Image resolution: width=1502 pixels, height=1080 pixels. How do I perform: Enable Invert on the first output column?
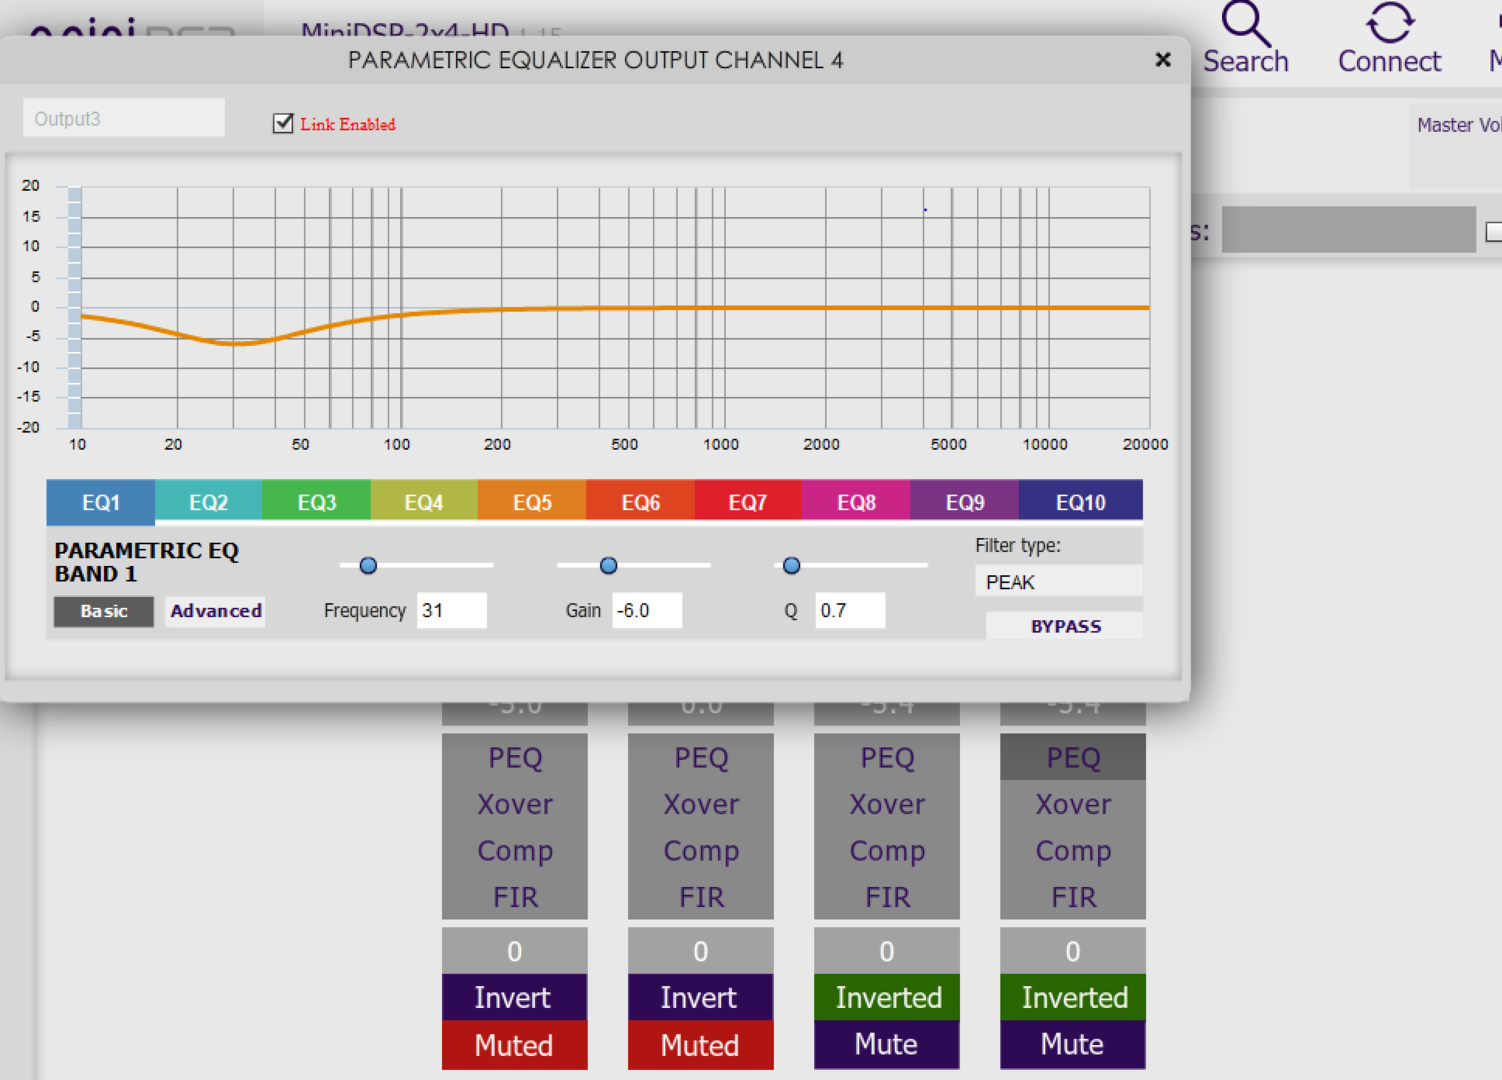click(x=514, y=997)
